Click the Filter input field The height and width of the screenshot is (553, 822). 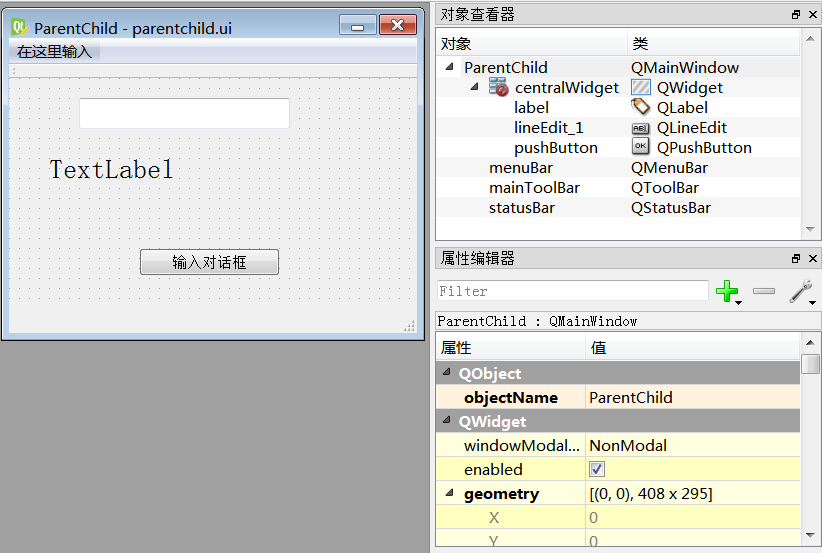click(x=572, y=291)
